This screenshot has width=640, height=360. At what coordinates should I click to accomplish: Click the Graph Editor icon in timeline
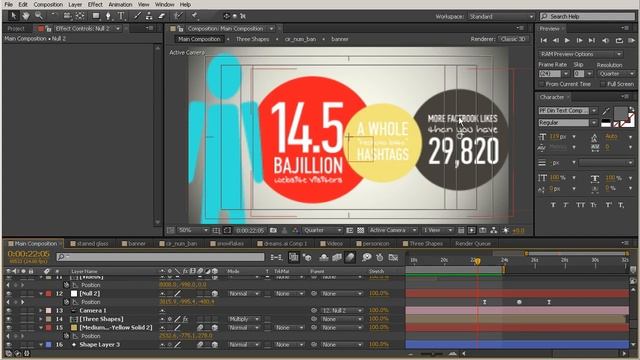(393, 257)
